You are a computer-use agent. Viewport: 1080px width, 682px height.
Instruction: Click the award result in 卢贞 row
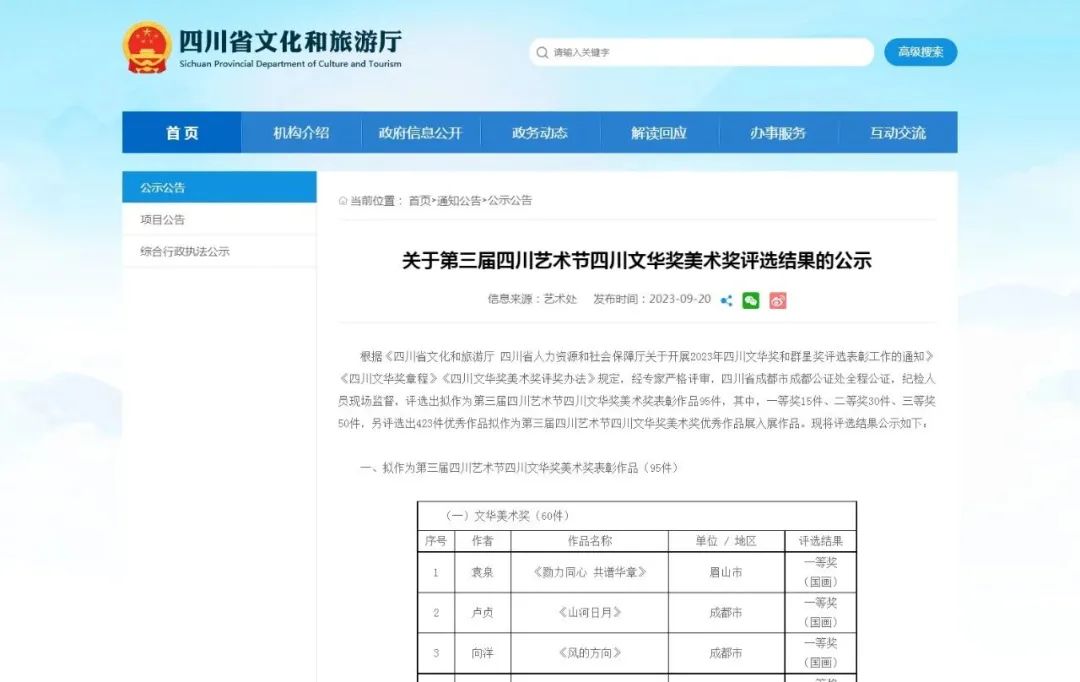pyautogui.click(x=820, y=612)
